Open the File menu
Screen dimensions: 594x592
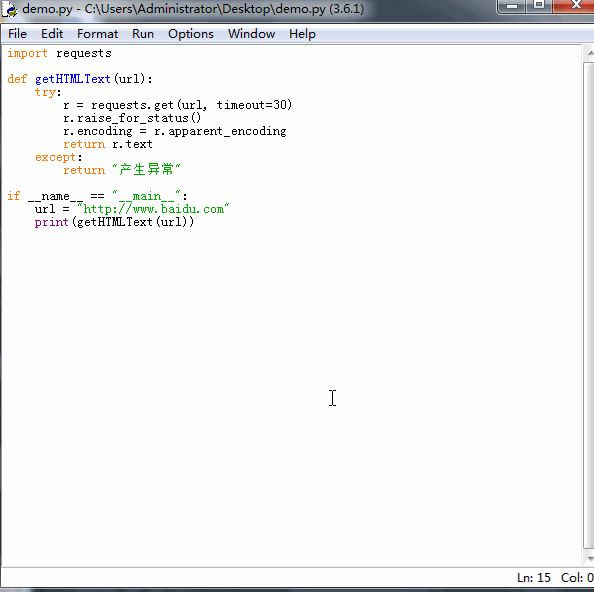tap(17, 34)
